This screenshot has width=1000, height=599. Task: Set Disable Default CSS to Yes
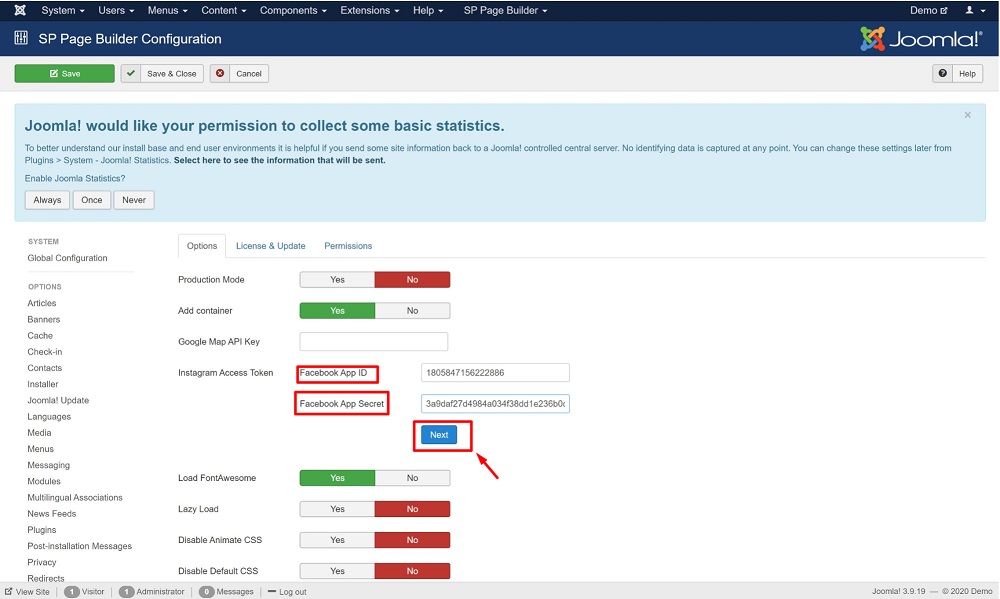tap(337, 571)
